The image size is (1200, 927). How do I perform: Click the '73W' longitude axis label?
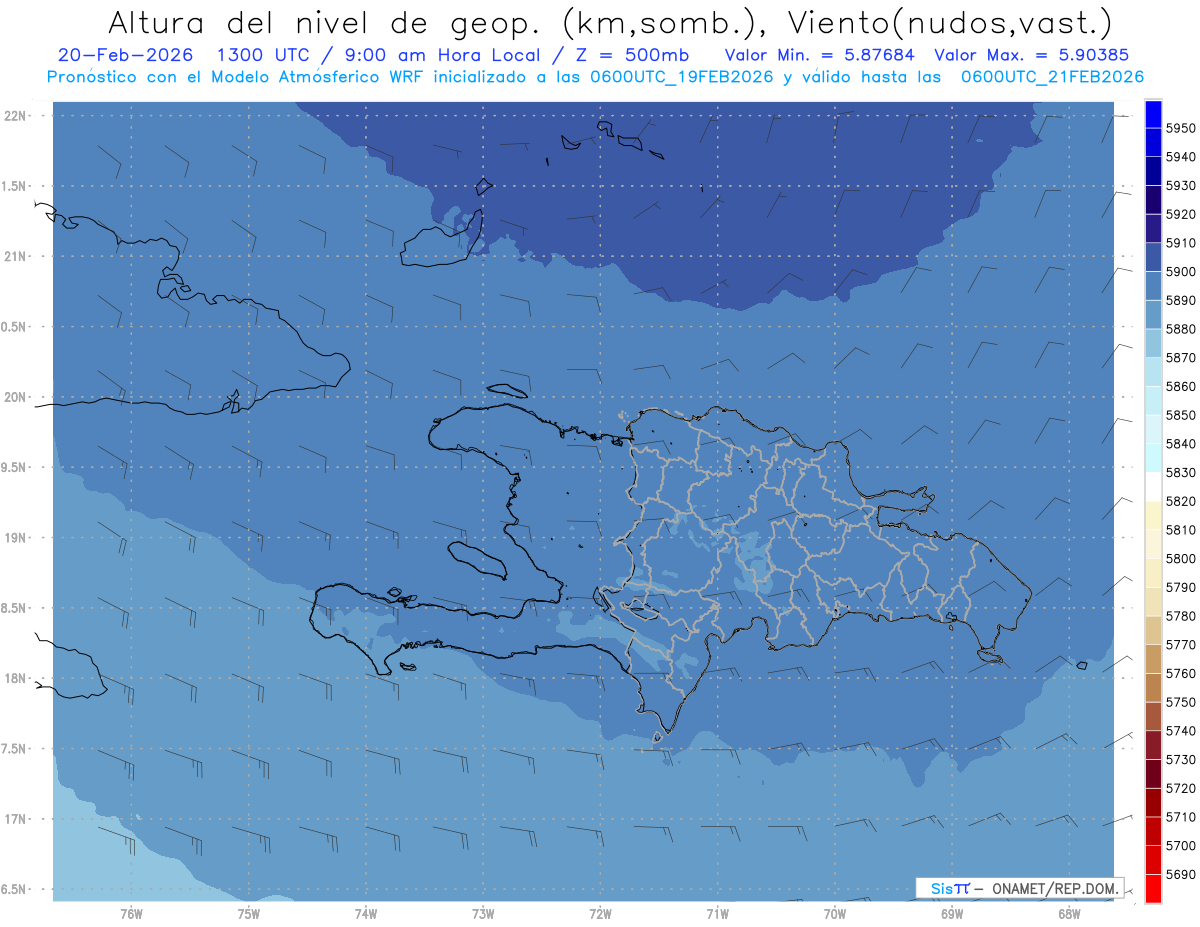pyautogui.click(x=483, y=913)
